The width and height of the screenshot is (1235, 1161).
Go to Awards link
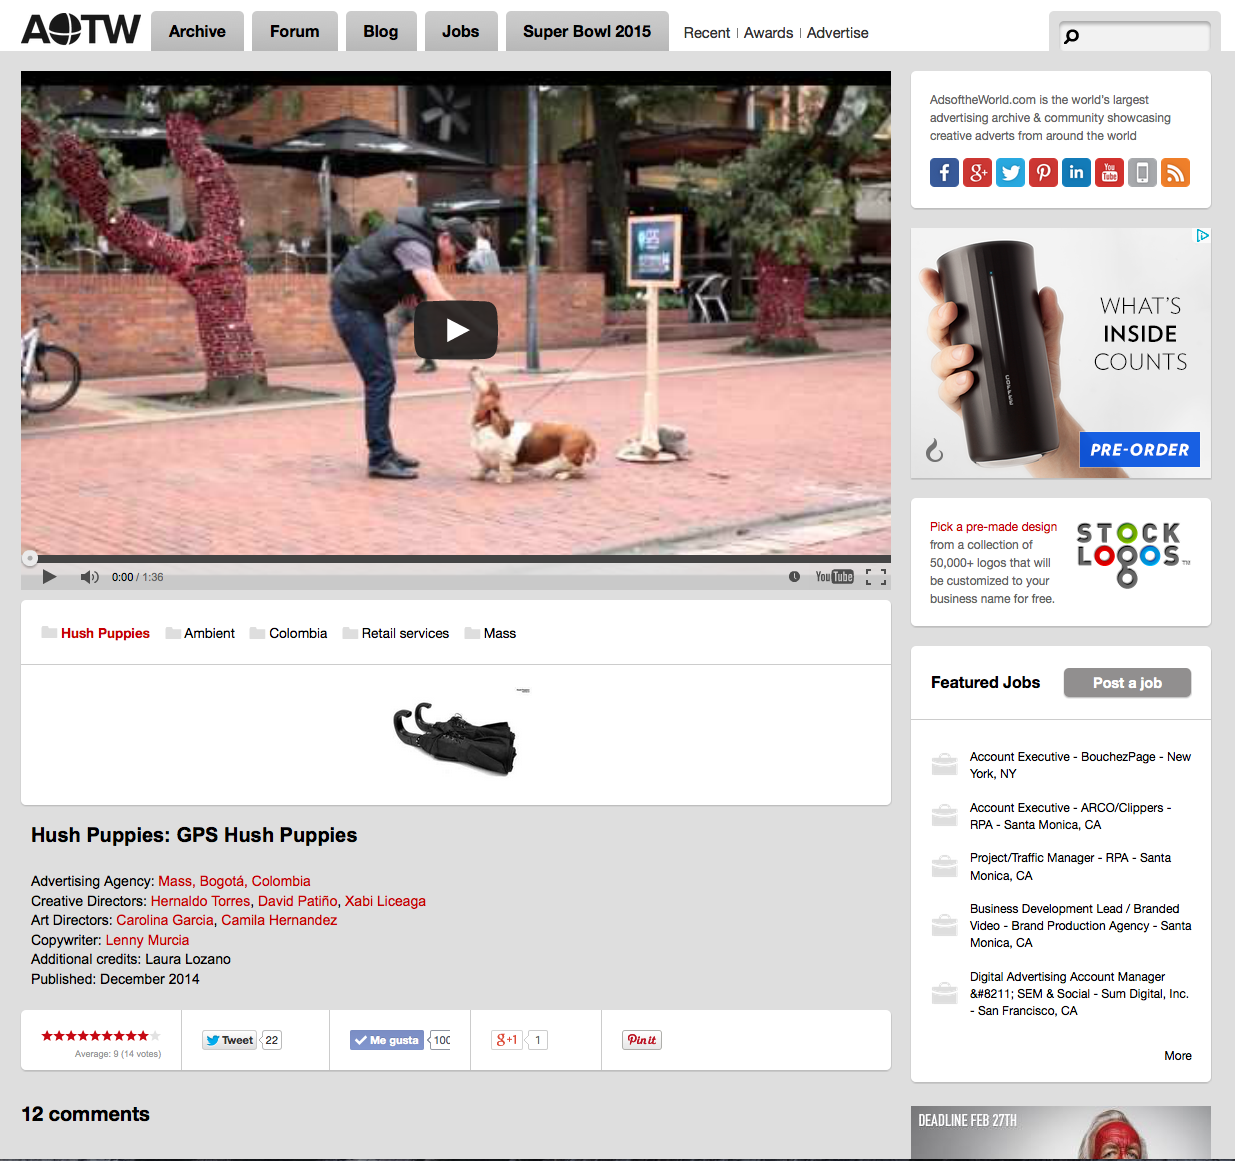[x=769, y=33]
